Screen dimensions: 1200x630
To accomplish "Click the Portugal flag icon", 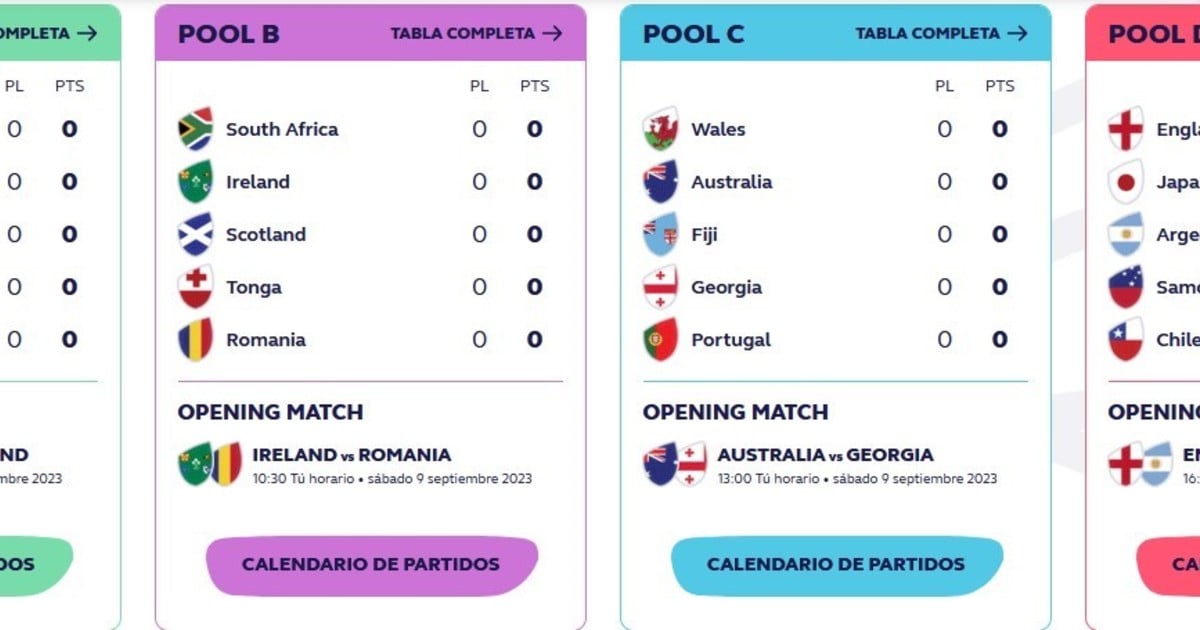I will 660,340.
